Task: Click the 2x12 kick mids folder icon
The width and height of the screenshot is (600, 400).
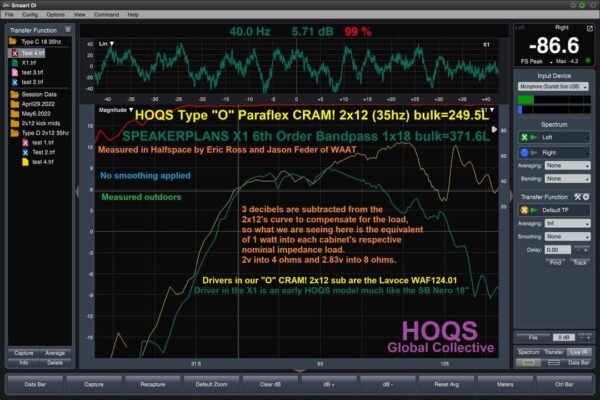Action: [x=15, y=123]
